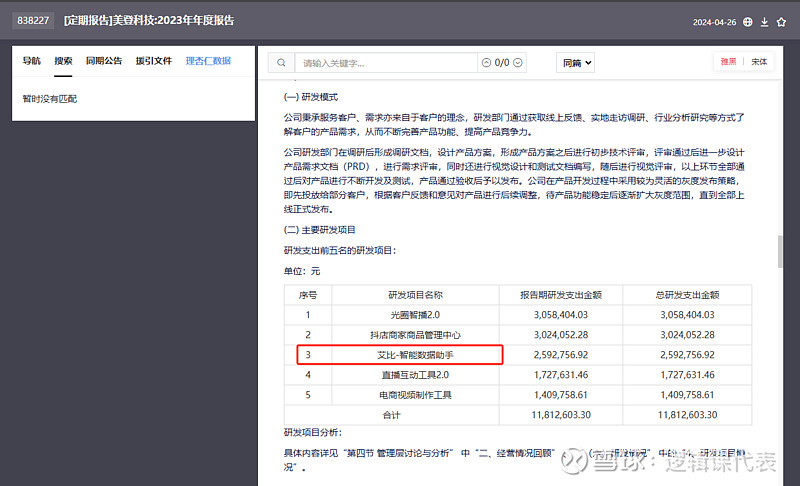Click the date 2024-04-26
This screenshot has height=486, width=800.
pyautogui.click(x=714, y=22)
